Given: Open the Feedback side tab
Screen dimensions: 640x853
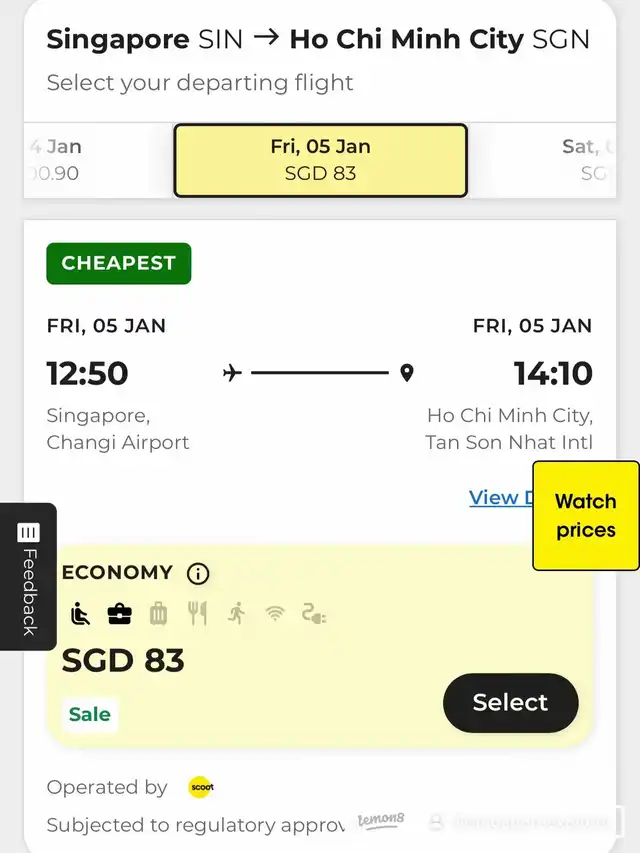Looking at the screenshot, I should [28, 577].
